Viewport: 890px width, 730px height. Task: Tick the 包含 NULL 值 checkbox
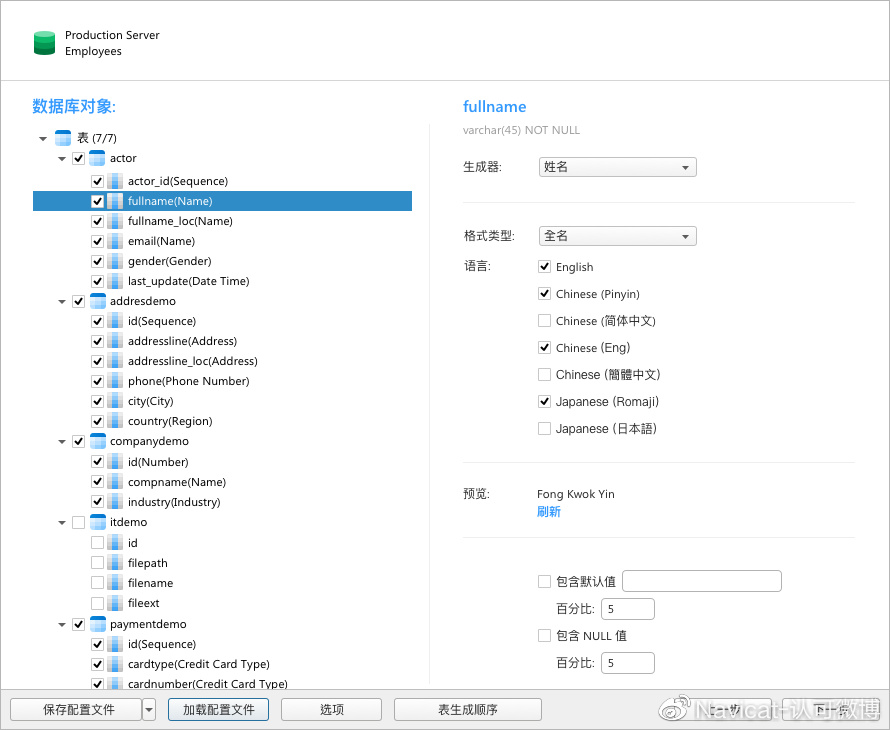click(544, 636)
